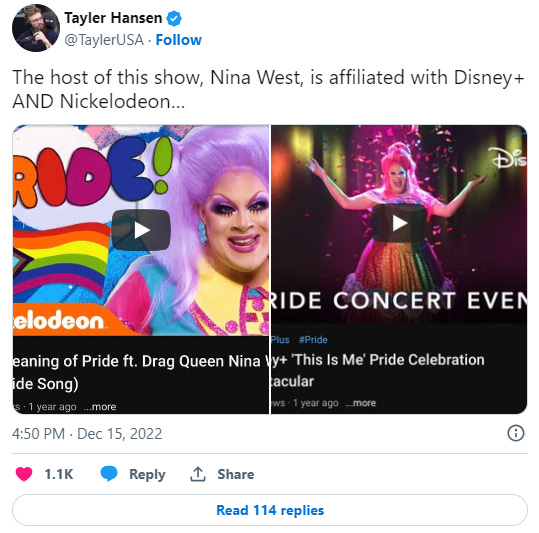539x533 pixels.
Task: Click the Reply label text
Action: click(147, 474)
